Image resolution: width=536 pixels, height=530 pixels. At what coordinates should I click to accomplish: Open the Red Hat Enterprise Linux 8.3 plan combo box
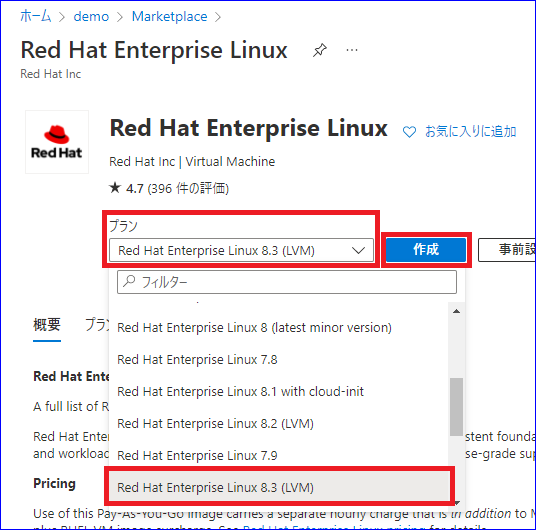[x=241, y=250]
